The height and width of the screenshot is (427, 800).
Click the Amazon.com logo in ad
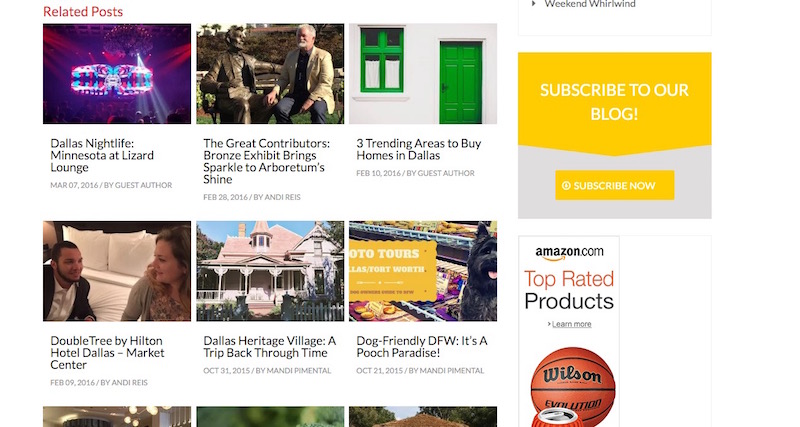click(x=569, y=252)
